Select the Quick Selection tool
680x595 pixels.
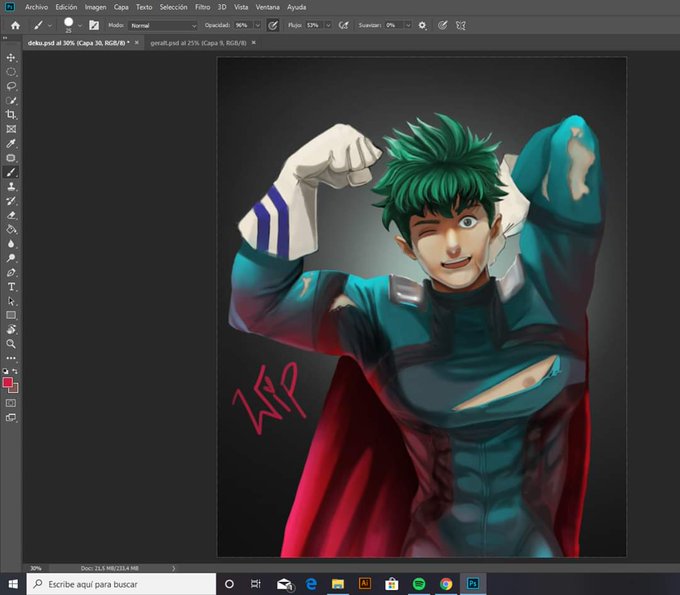[11, 100]
